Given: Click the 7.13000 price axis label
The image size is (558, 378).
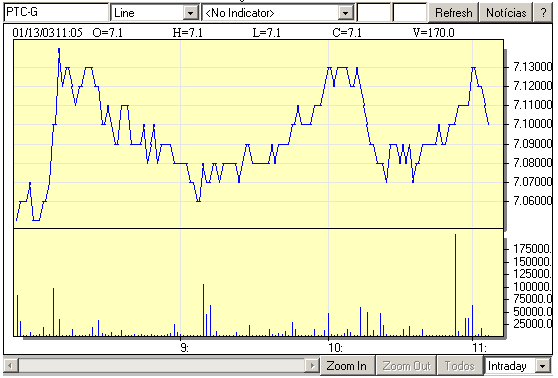Looking at the screenshot, I should 532,67.
